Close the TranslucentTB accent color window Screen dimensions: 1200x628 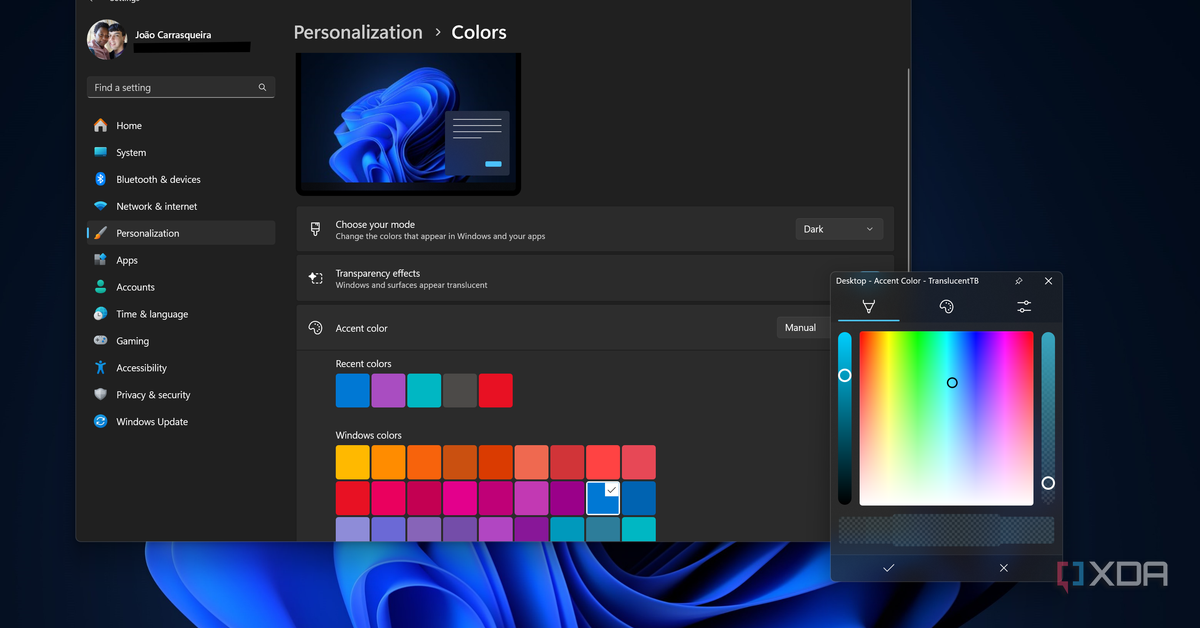(1048, 281)
